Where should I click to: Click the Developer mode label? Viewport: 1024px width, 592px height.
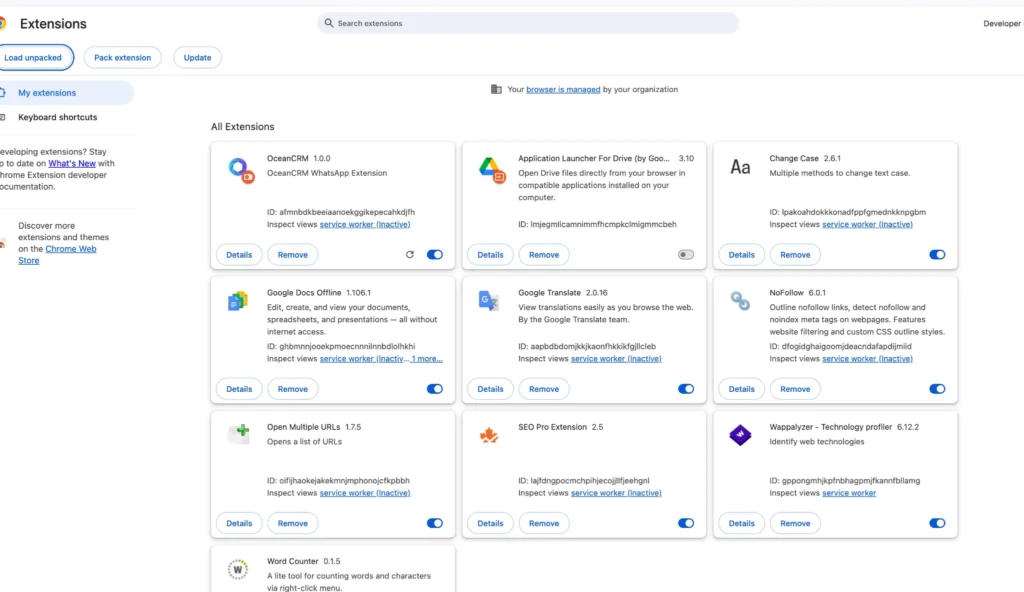click(x=1002, y=24)
